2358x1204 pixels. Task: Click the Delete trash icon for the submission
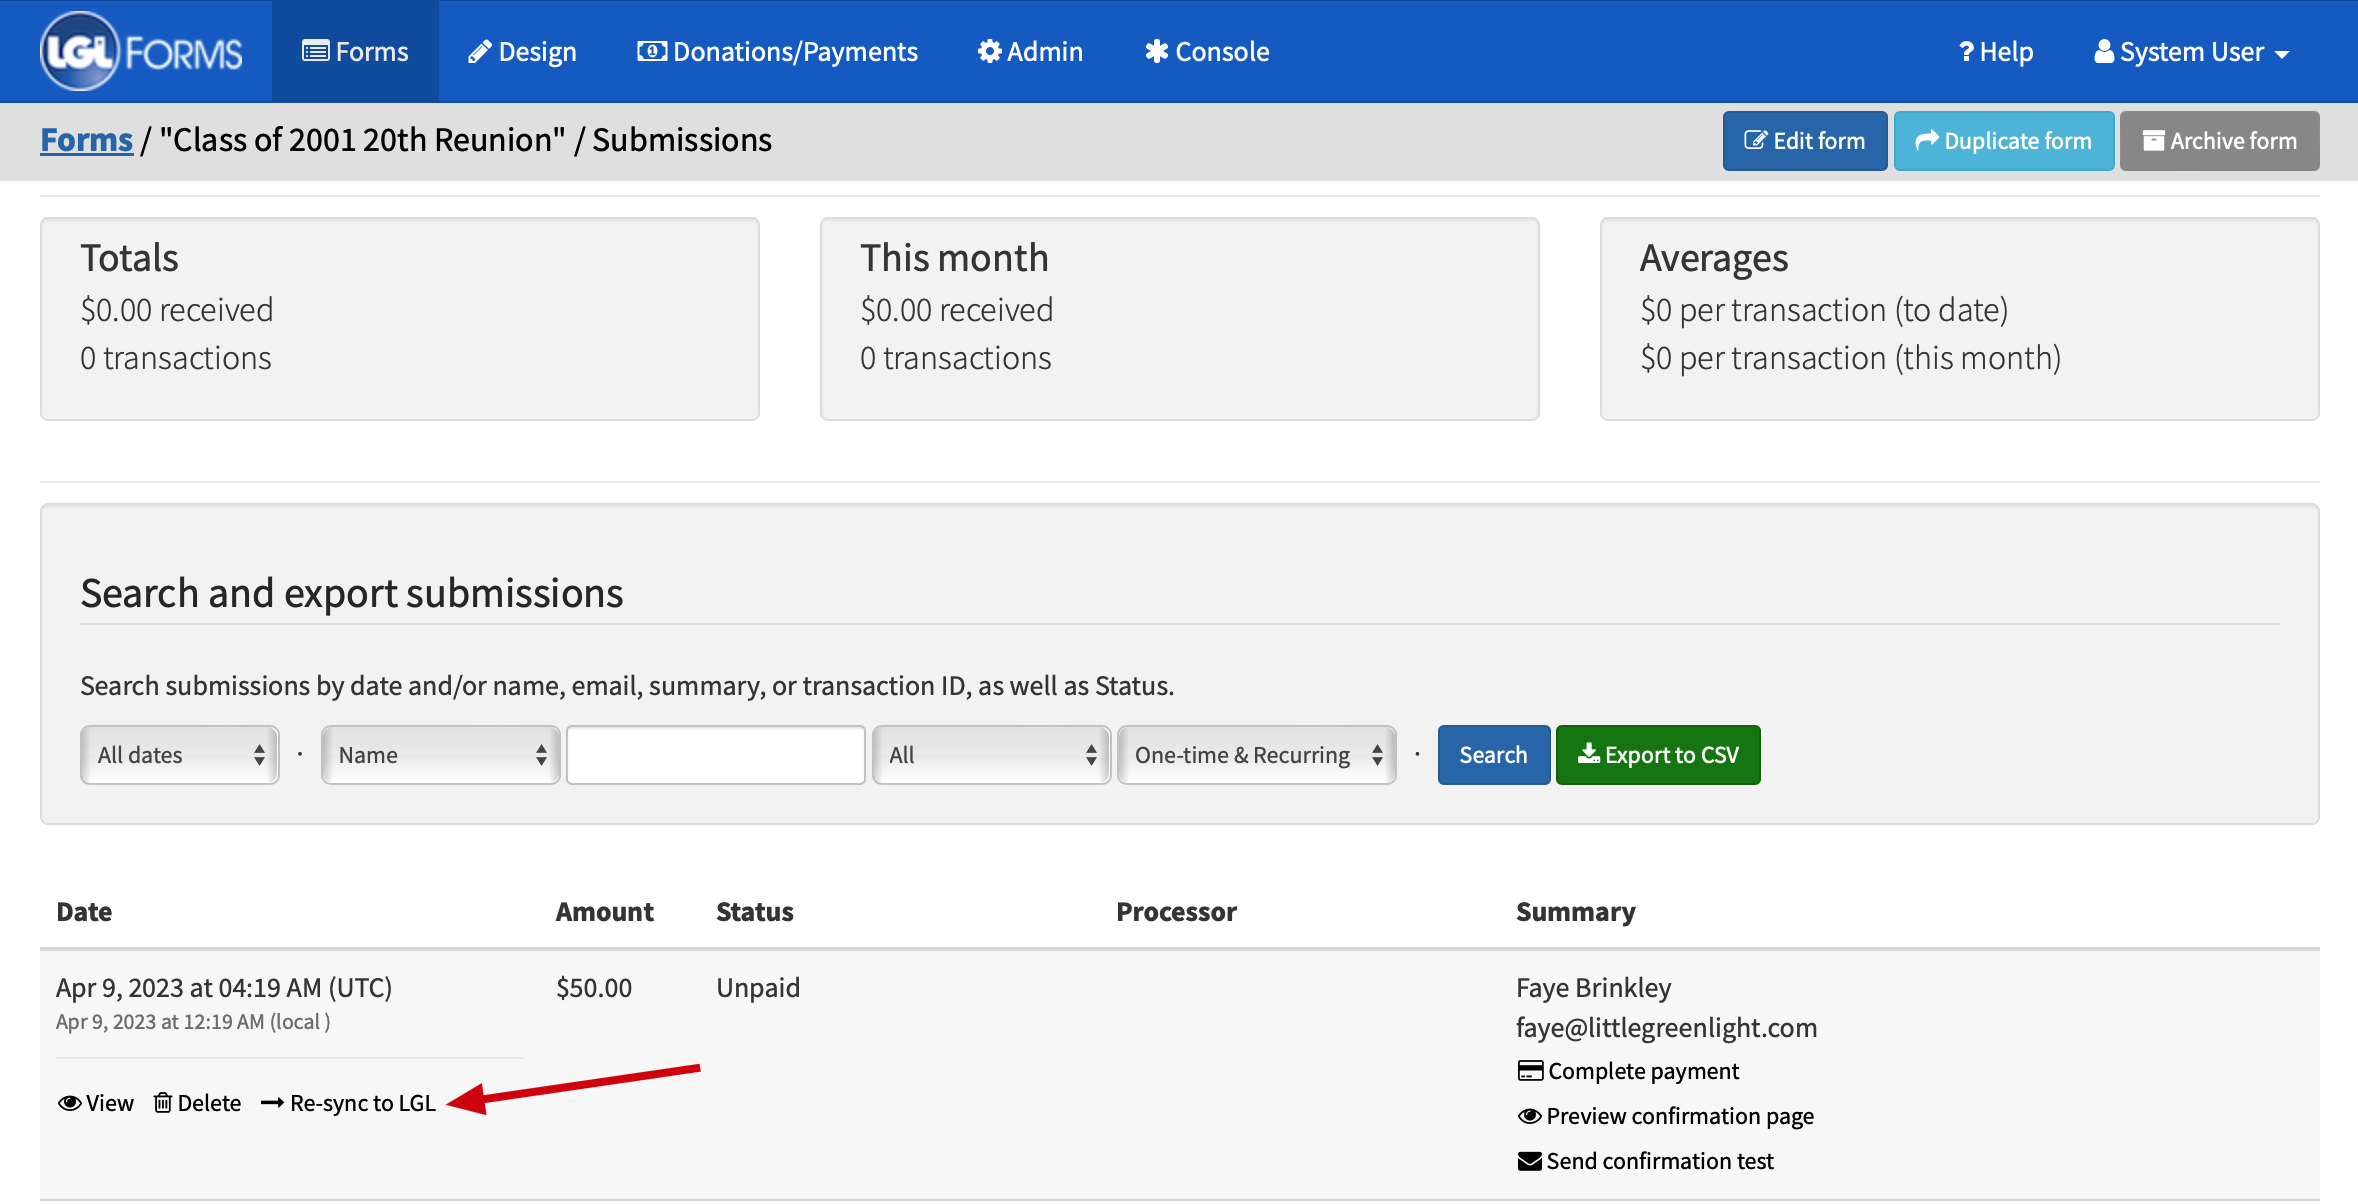pos(165,1102)
